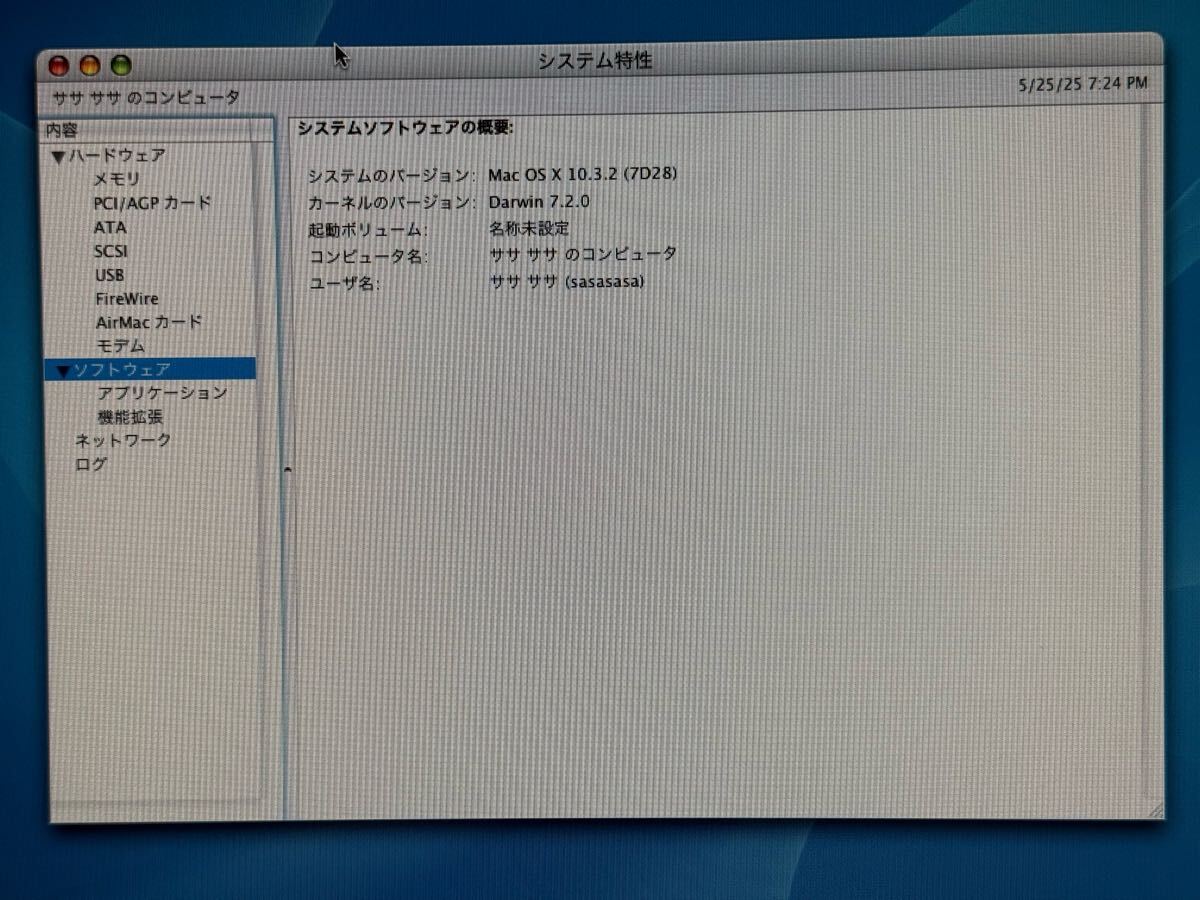
Task: Click the sidebar splitter handle
Action: (x=287, y=468)
